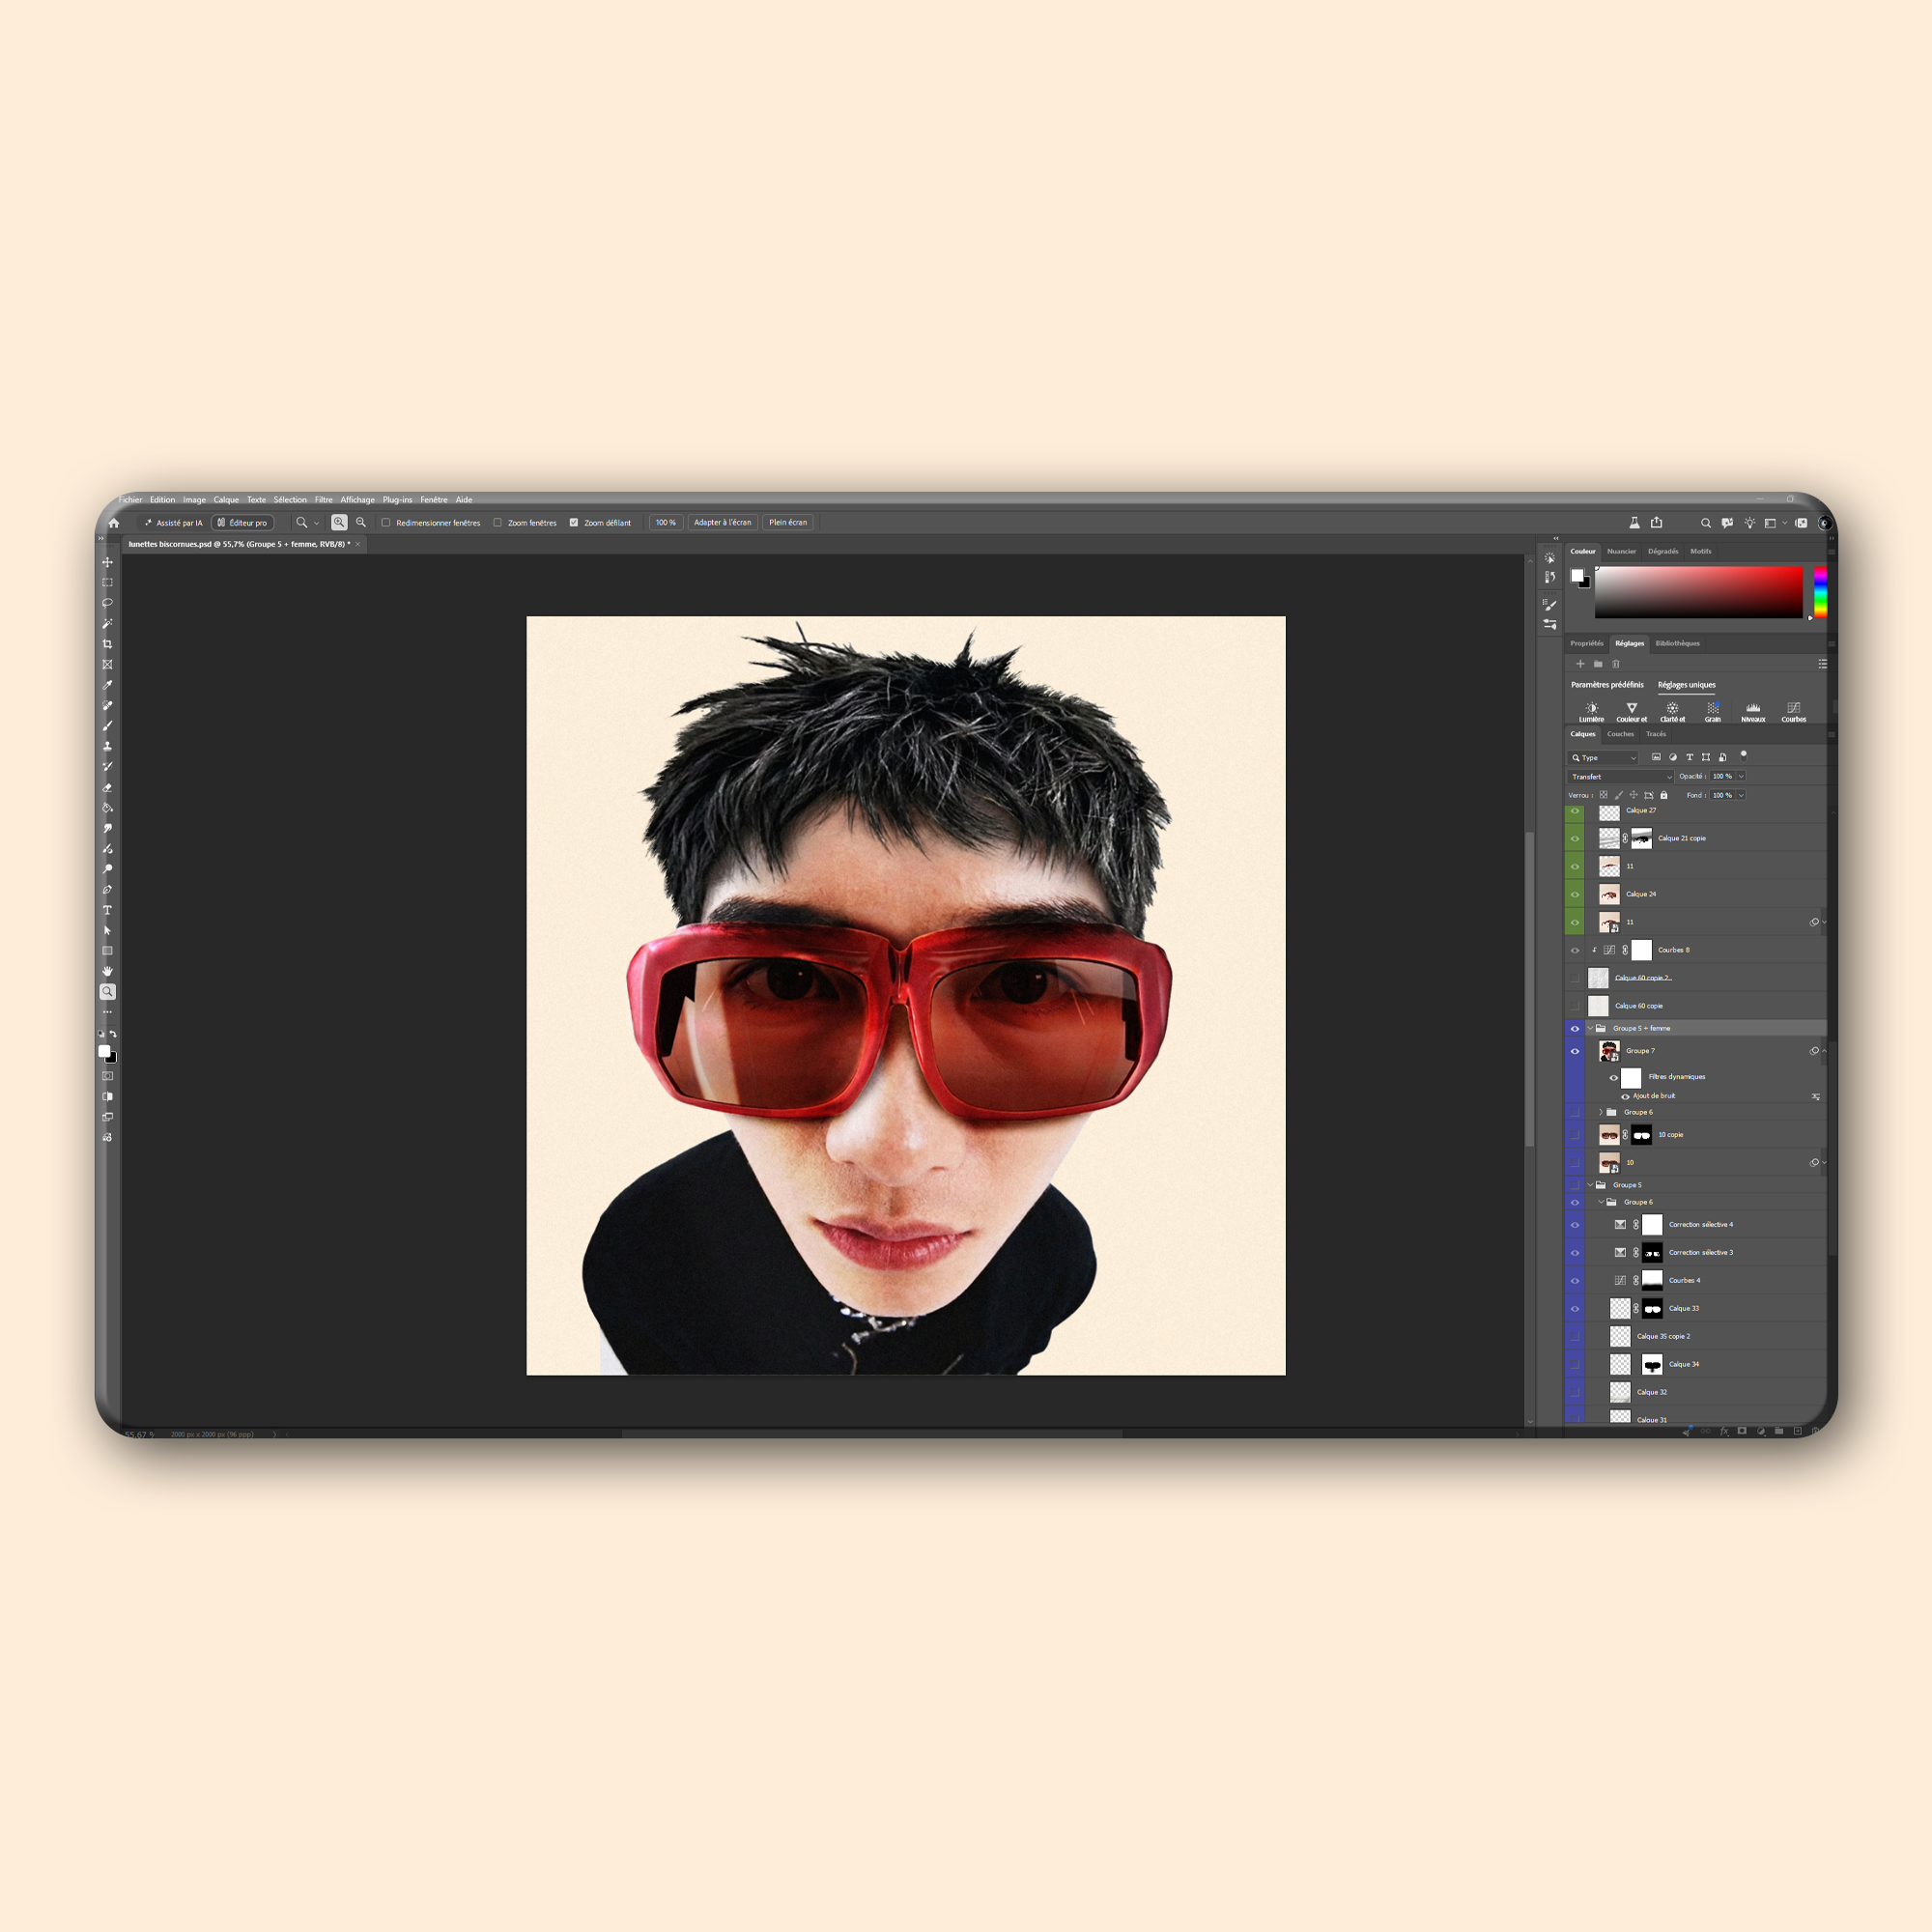
Task: Select the Pen tool
Action: tap(107, 890)
